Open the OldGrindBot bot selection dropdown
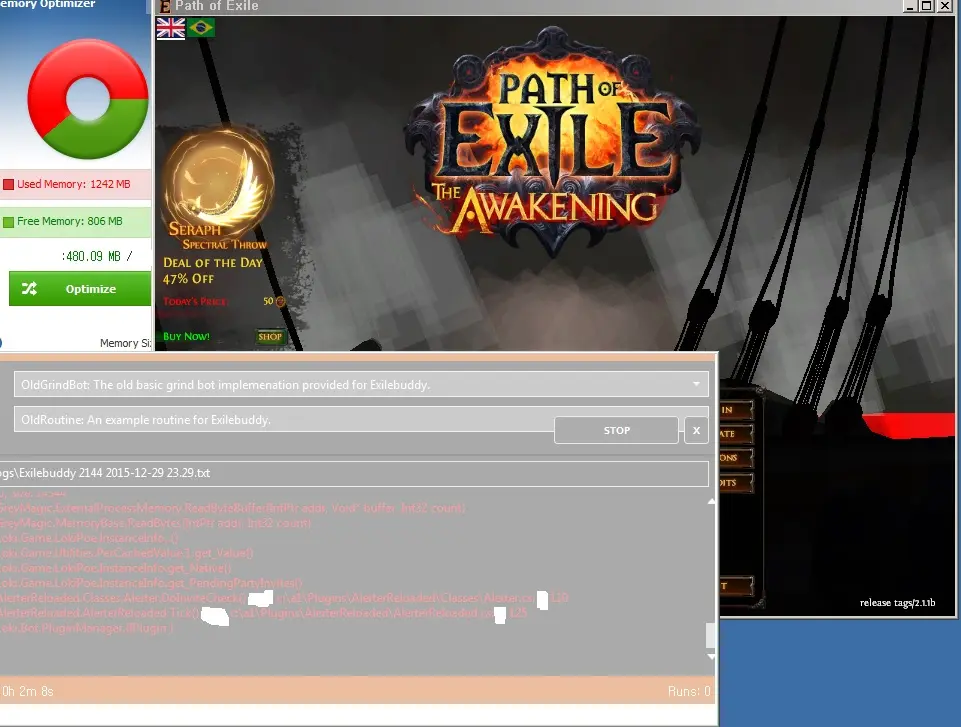This screenshot has height=727, width=961. click(x=361, y=385)
